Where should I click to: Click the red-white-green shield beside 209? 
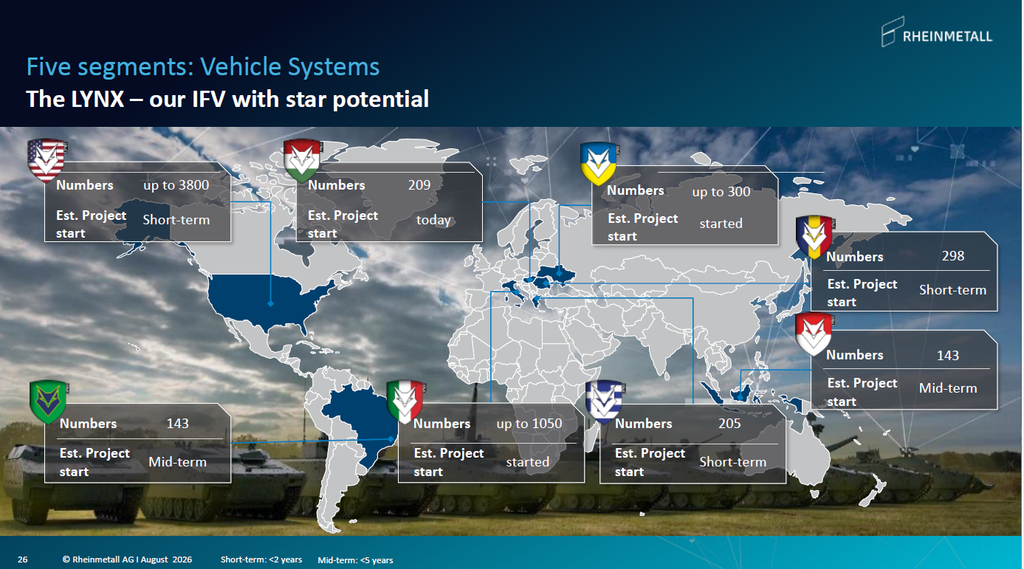click(x=302, y=160)
